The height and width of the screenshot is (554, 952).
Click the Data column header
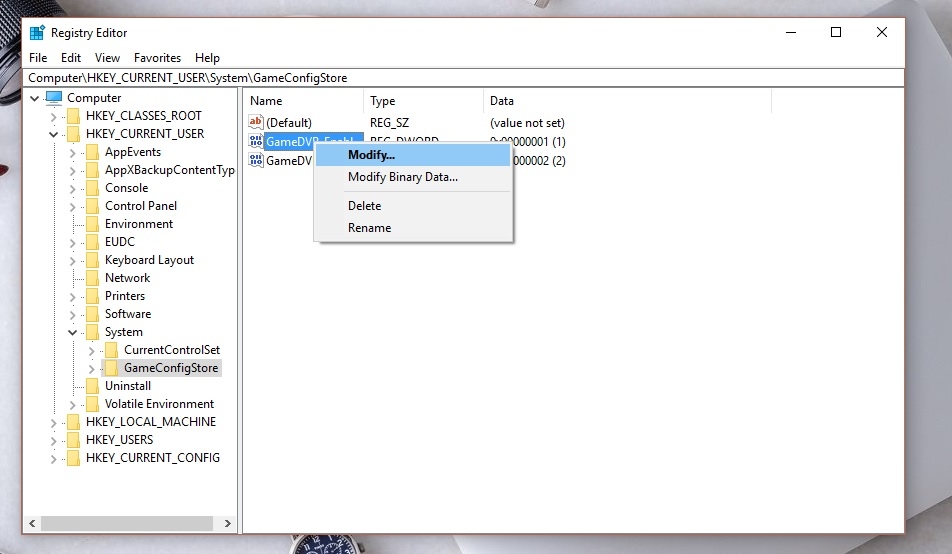[x=627, y=101]
